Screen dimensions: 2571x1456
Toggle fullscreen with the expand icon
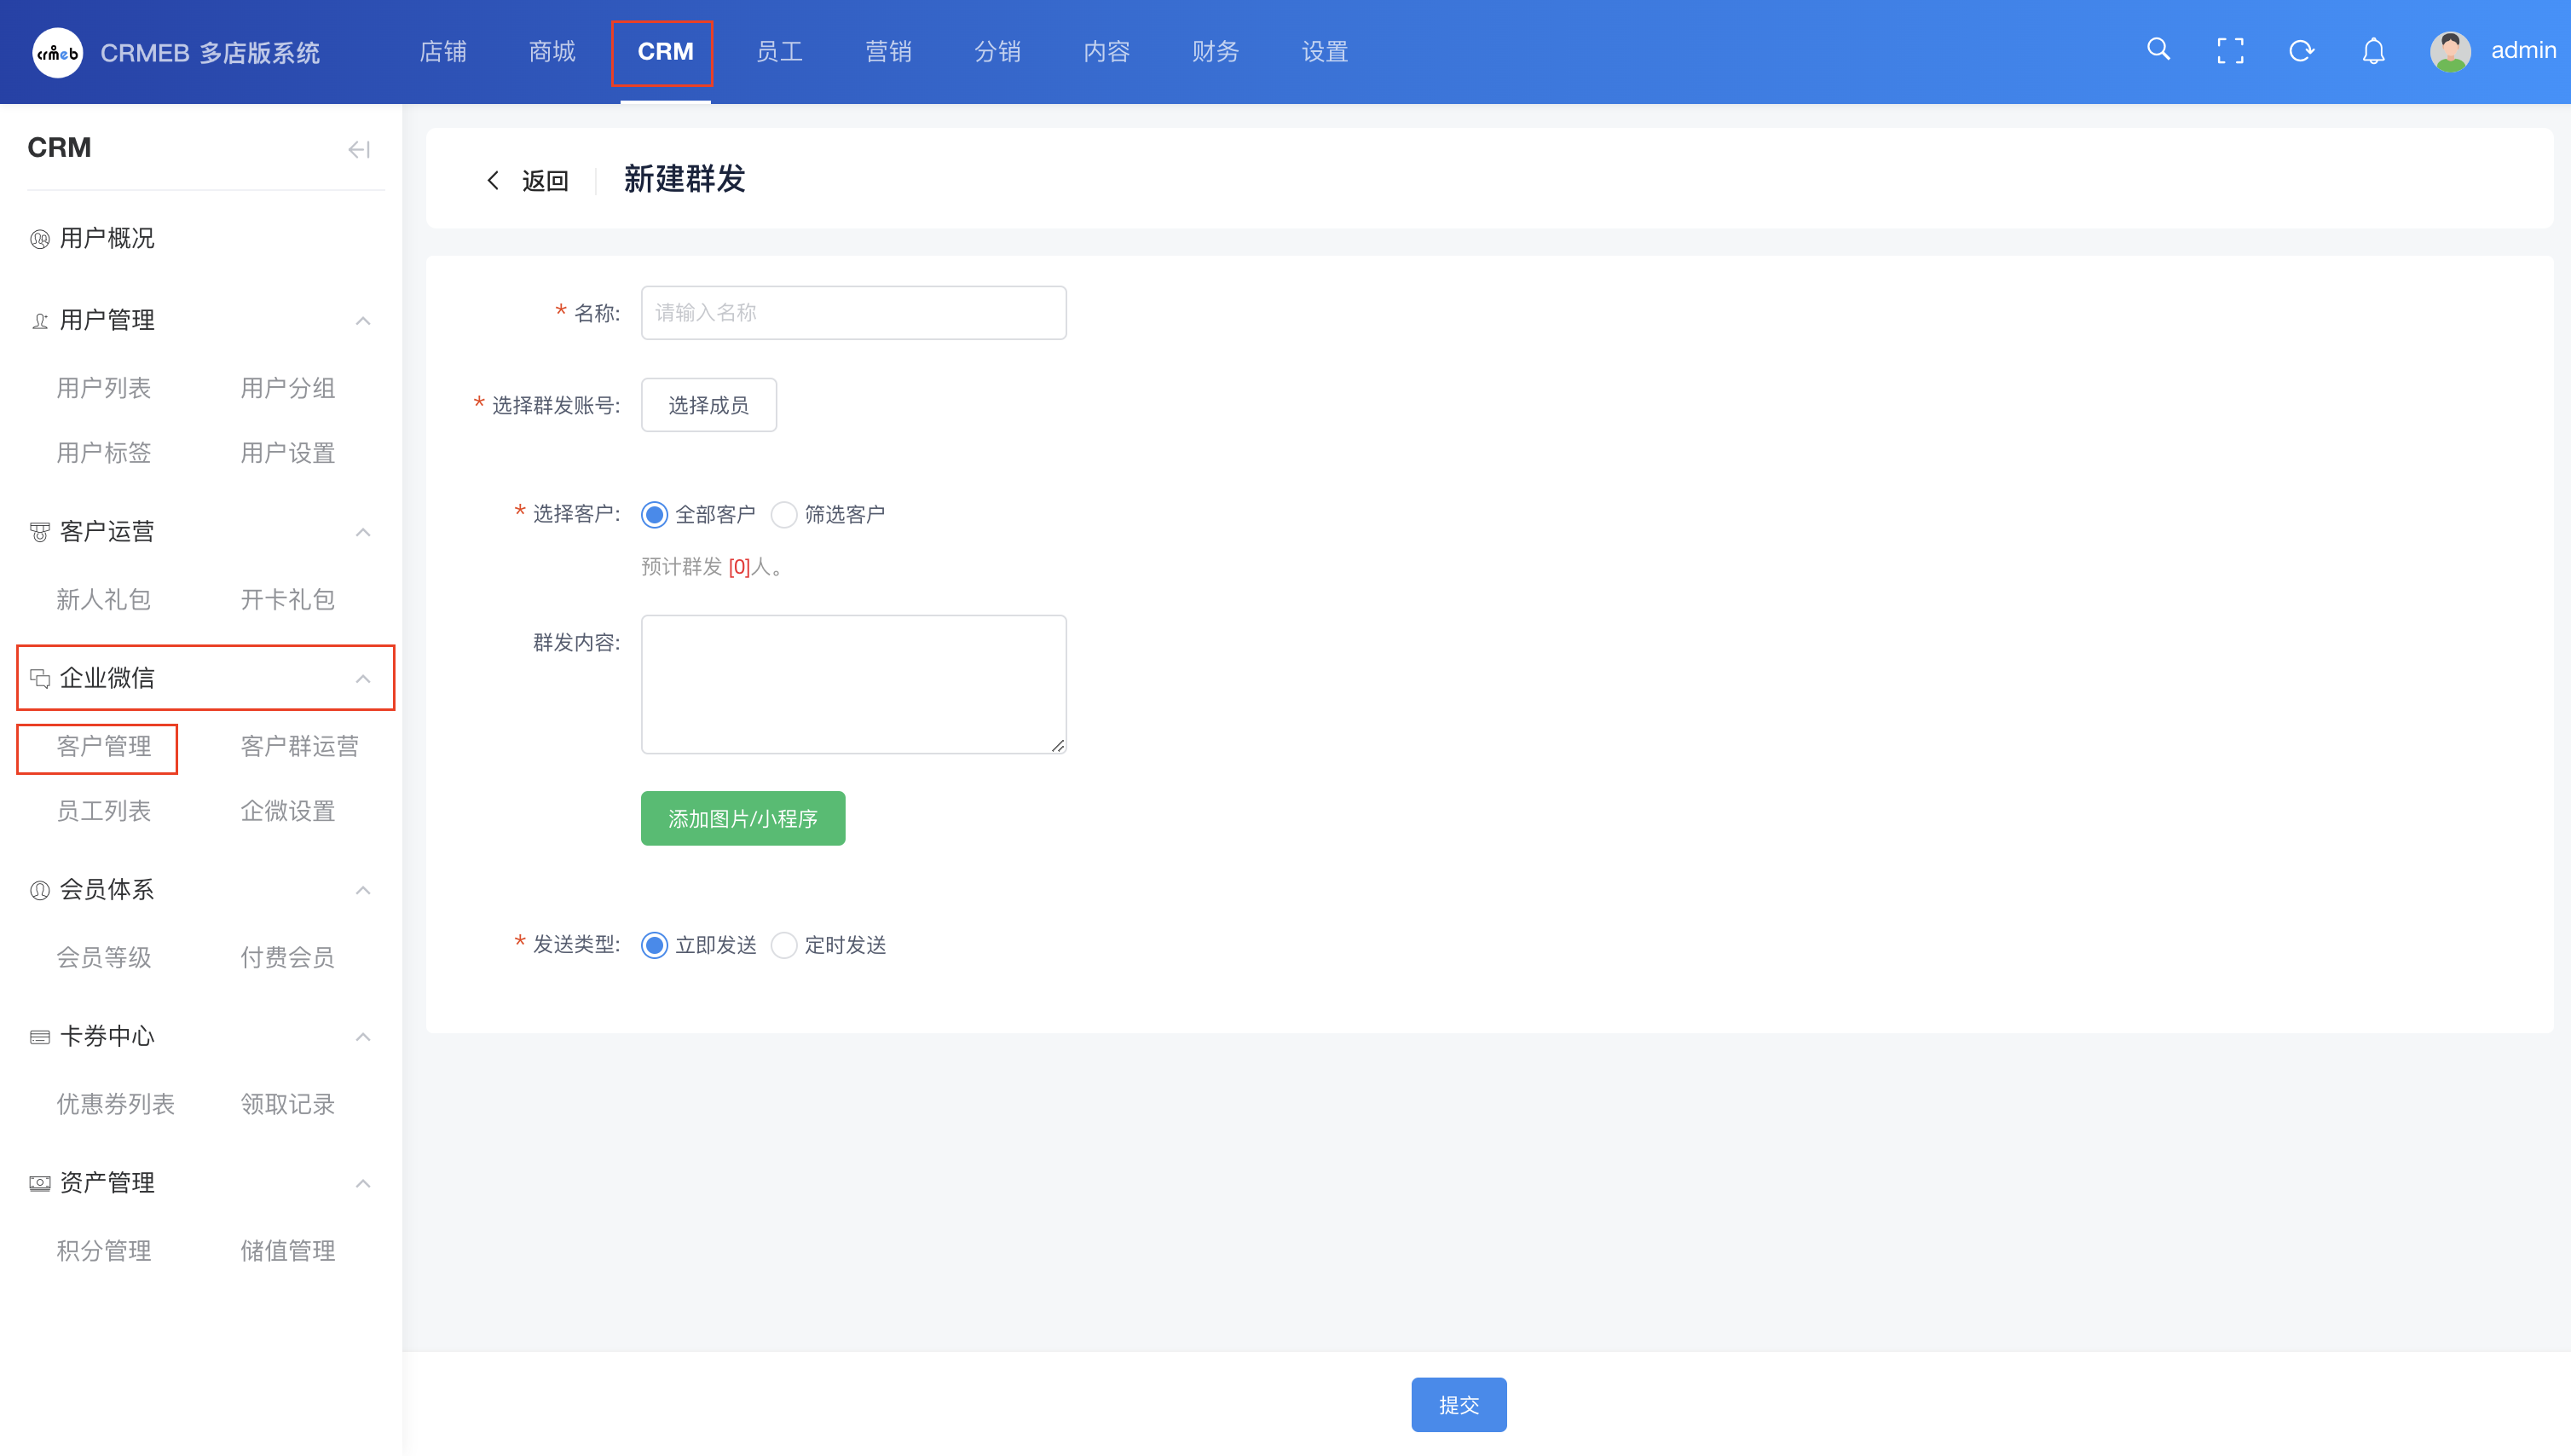(x=2230, y=51)
